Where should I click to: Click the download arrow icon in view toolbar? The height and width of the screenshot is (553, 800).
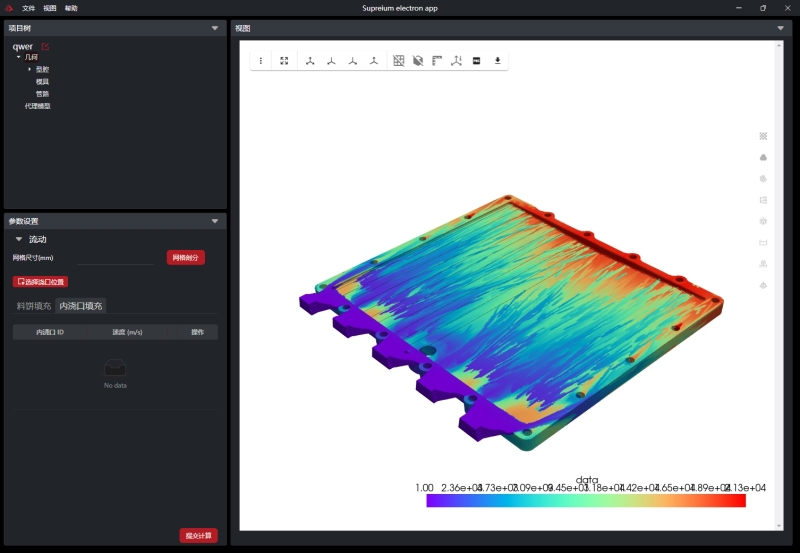[x=498, y=61]
